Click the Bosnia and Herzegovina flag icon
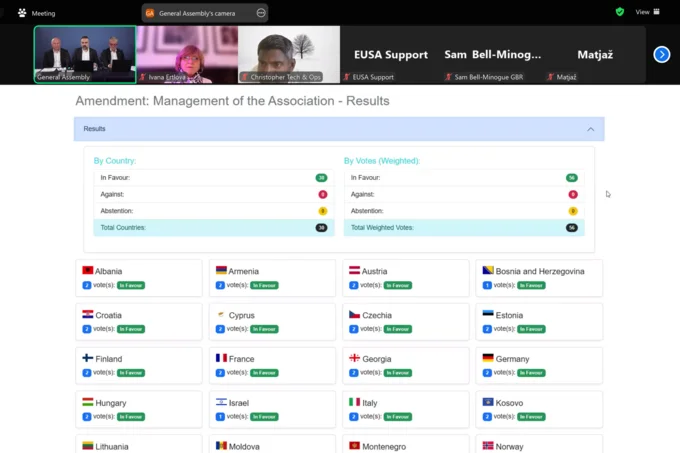 click(488, 271)
